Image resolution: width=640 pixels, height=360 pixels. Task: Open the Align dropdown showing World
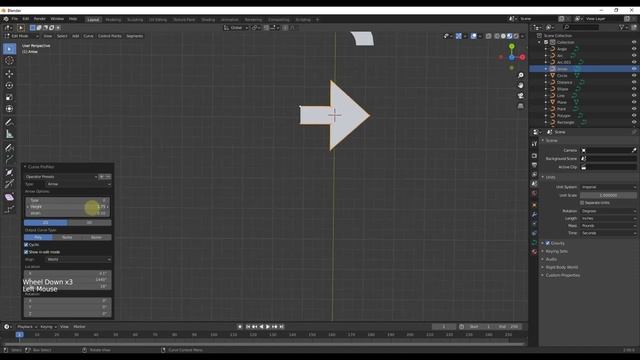click(78, 260)
